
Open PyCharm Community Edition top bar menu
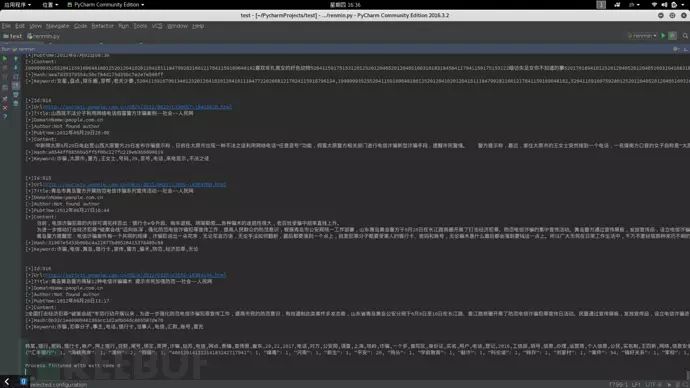[x=106, y=4]
